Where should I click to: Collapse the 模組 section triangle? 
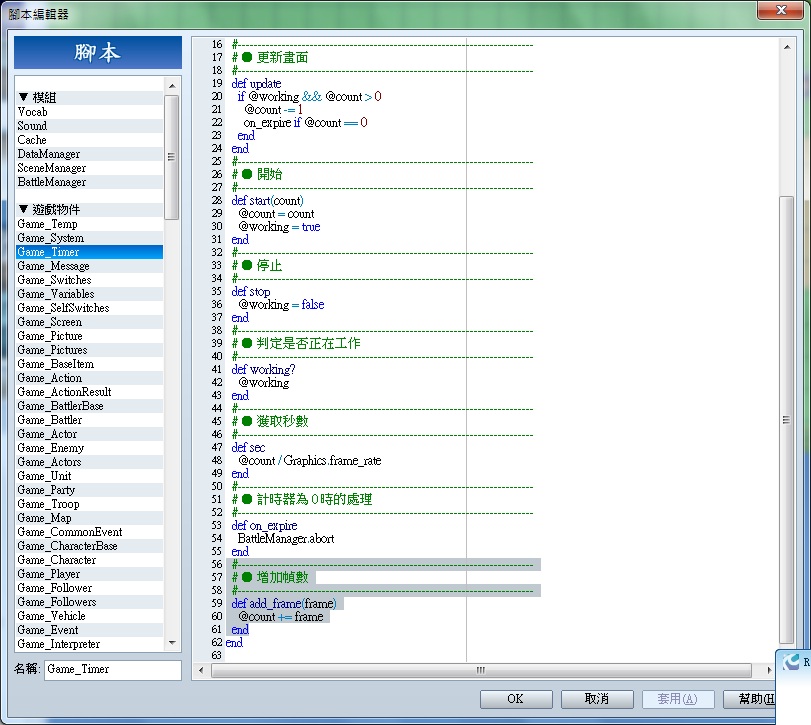pyautogui.click(x=23, y=97)
